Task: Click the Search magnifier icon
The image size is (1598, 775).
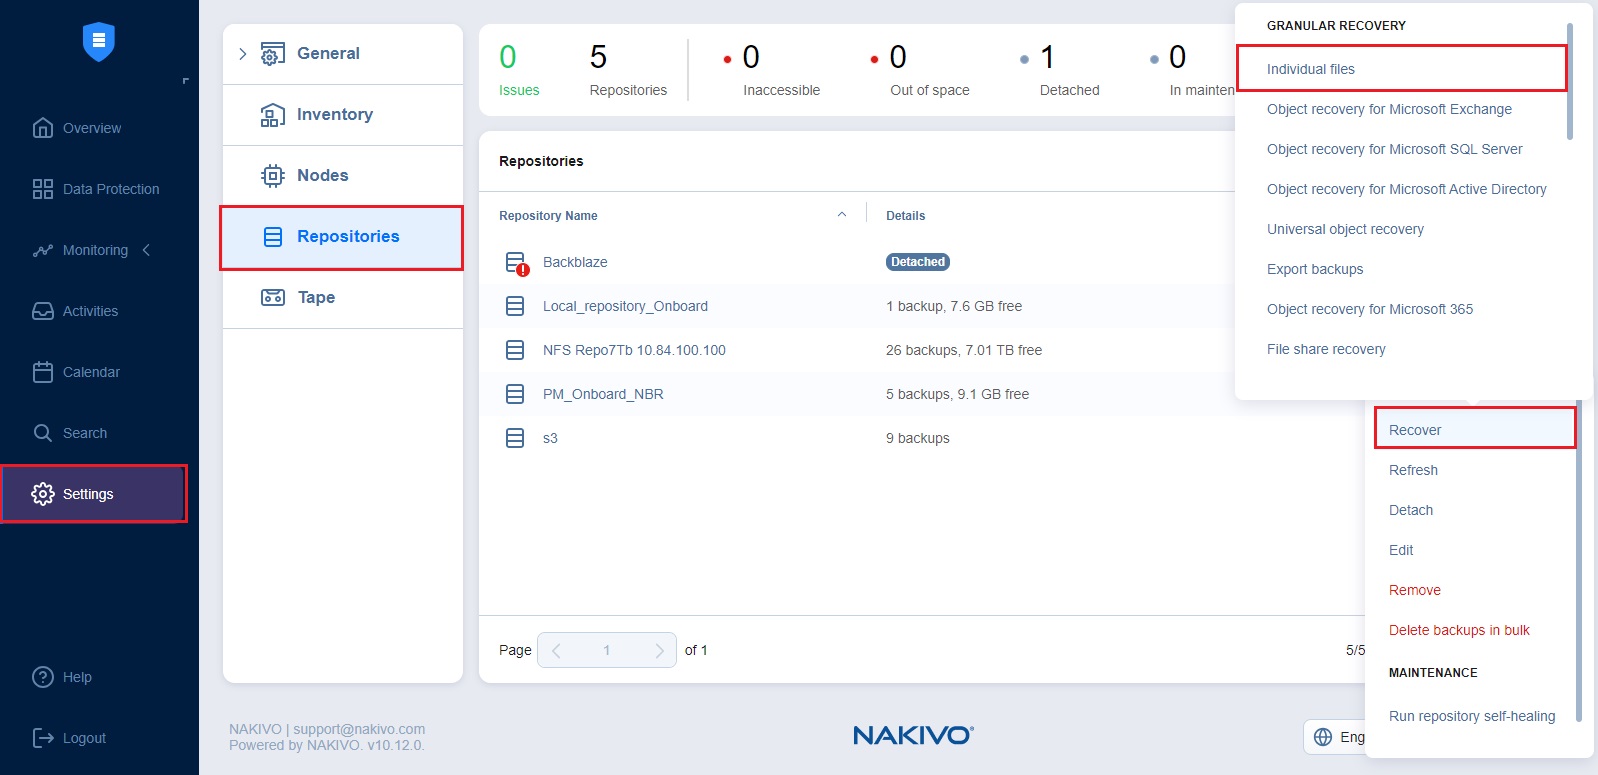Action: click(42, 433)
